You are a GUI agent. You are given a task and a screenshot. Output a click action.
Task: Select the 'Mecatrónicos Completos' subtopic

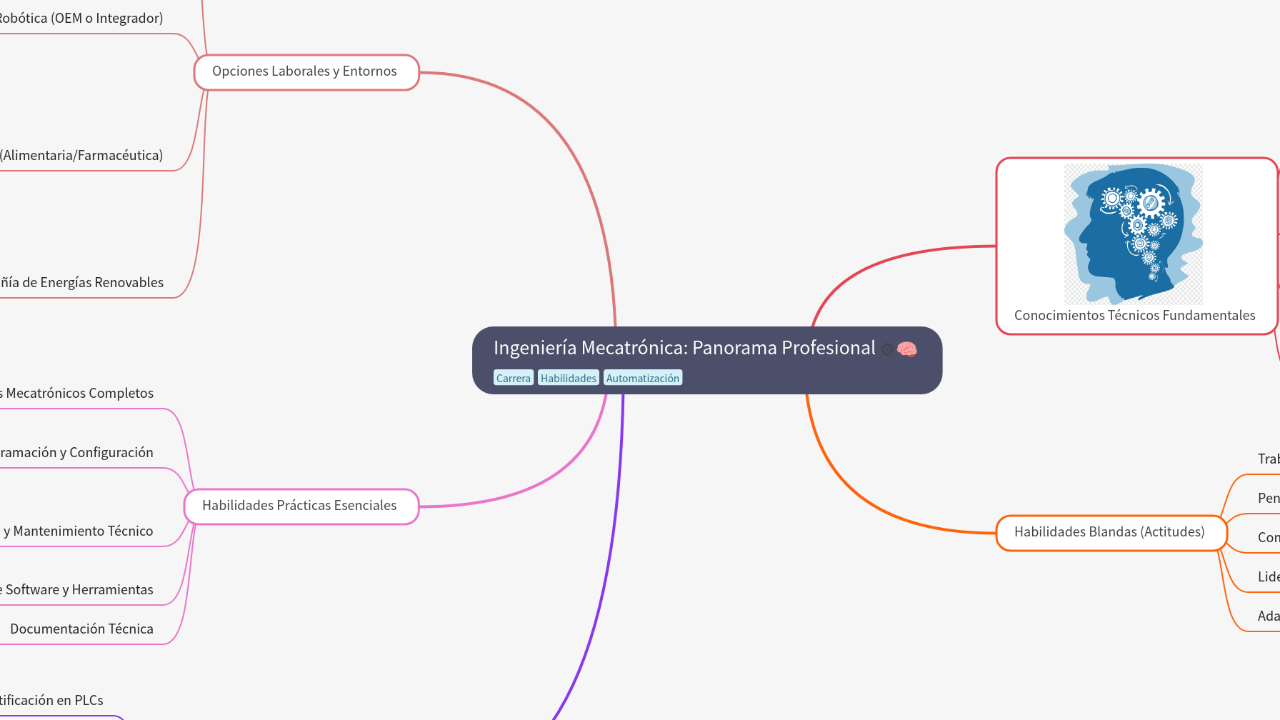pos(76,393)
